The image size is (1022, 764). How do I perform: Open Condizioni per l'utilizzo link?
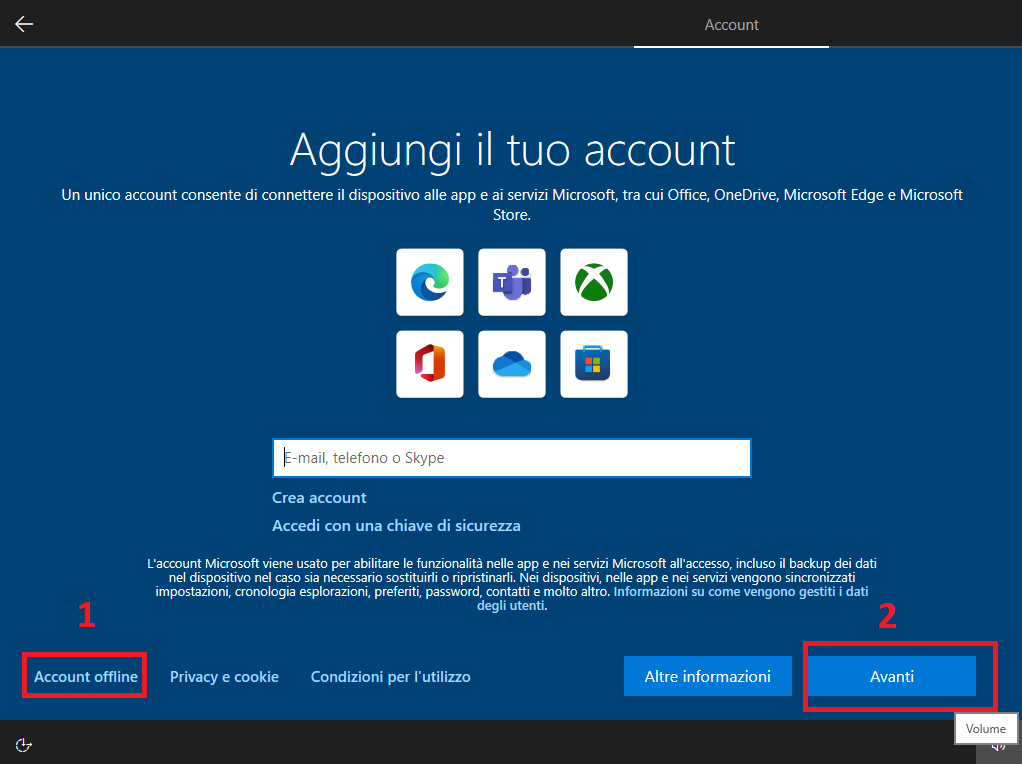pos(390,677)
